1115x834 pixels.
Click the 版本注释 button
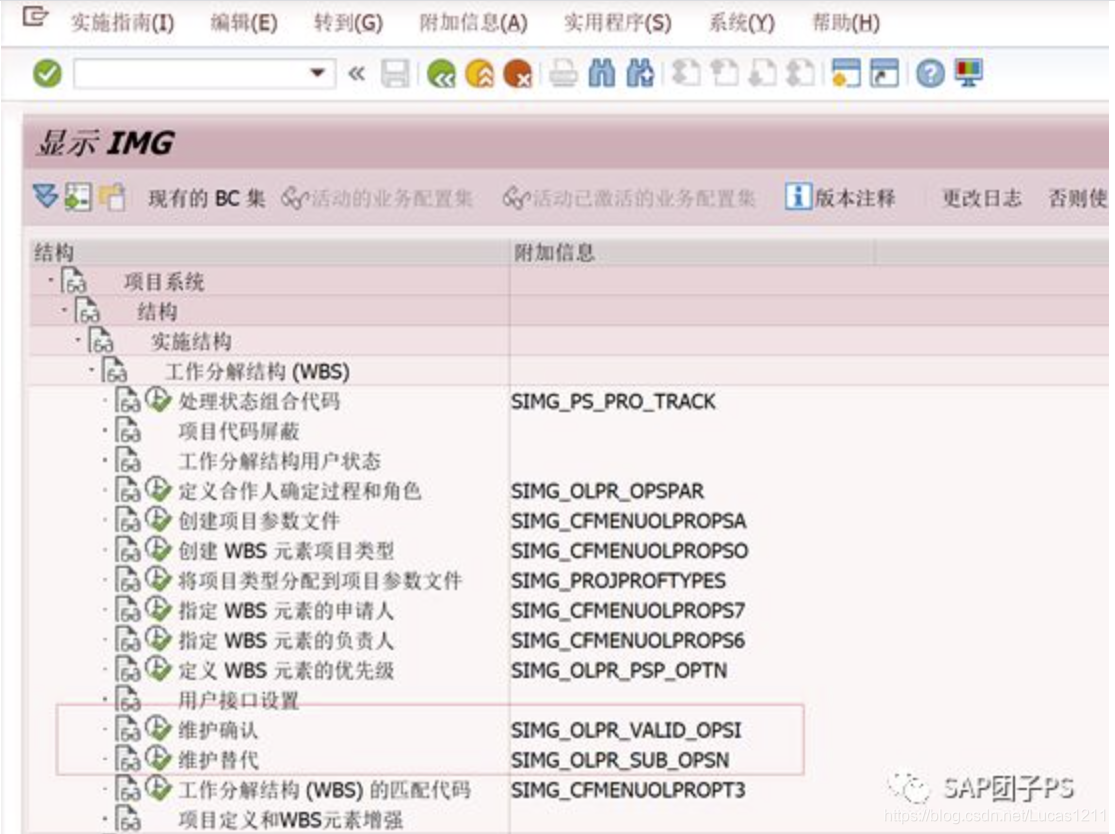tap(841, 197)
